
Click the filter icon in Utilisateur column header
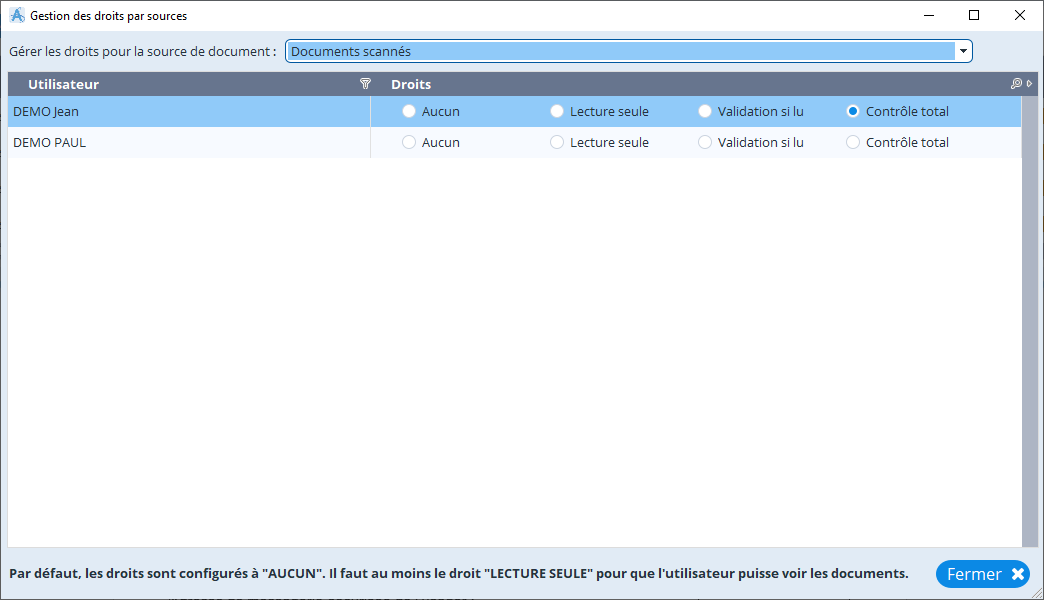[365, 84]
